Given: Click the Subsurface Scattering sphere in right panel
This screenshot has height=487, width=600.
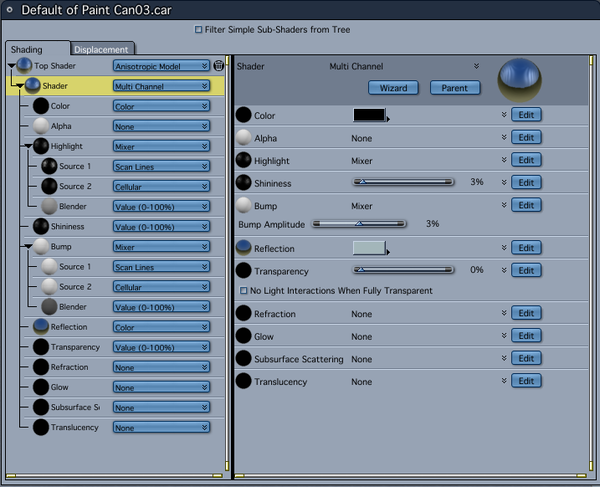Looking at the screenshot, I should (x=243, y=358).
